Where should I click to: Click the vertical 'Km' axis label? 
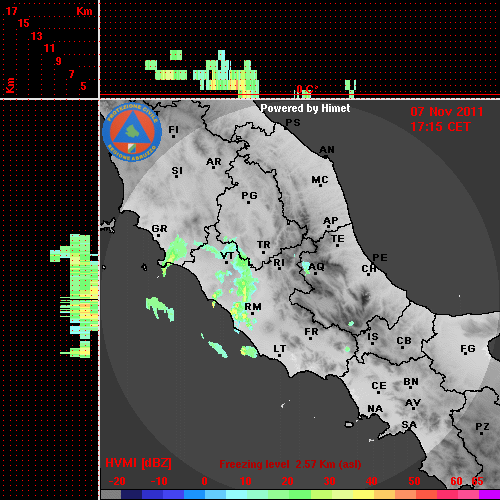[11, 85]
